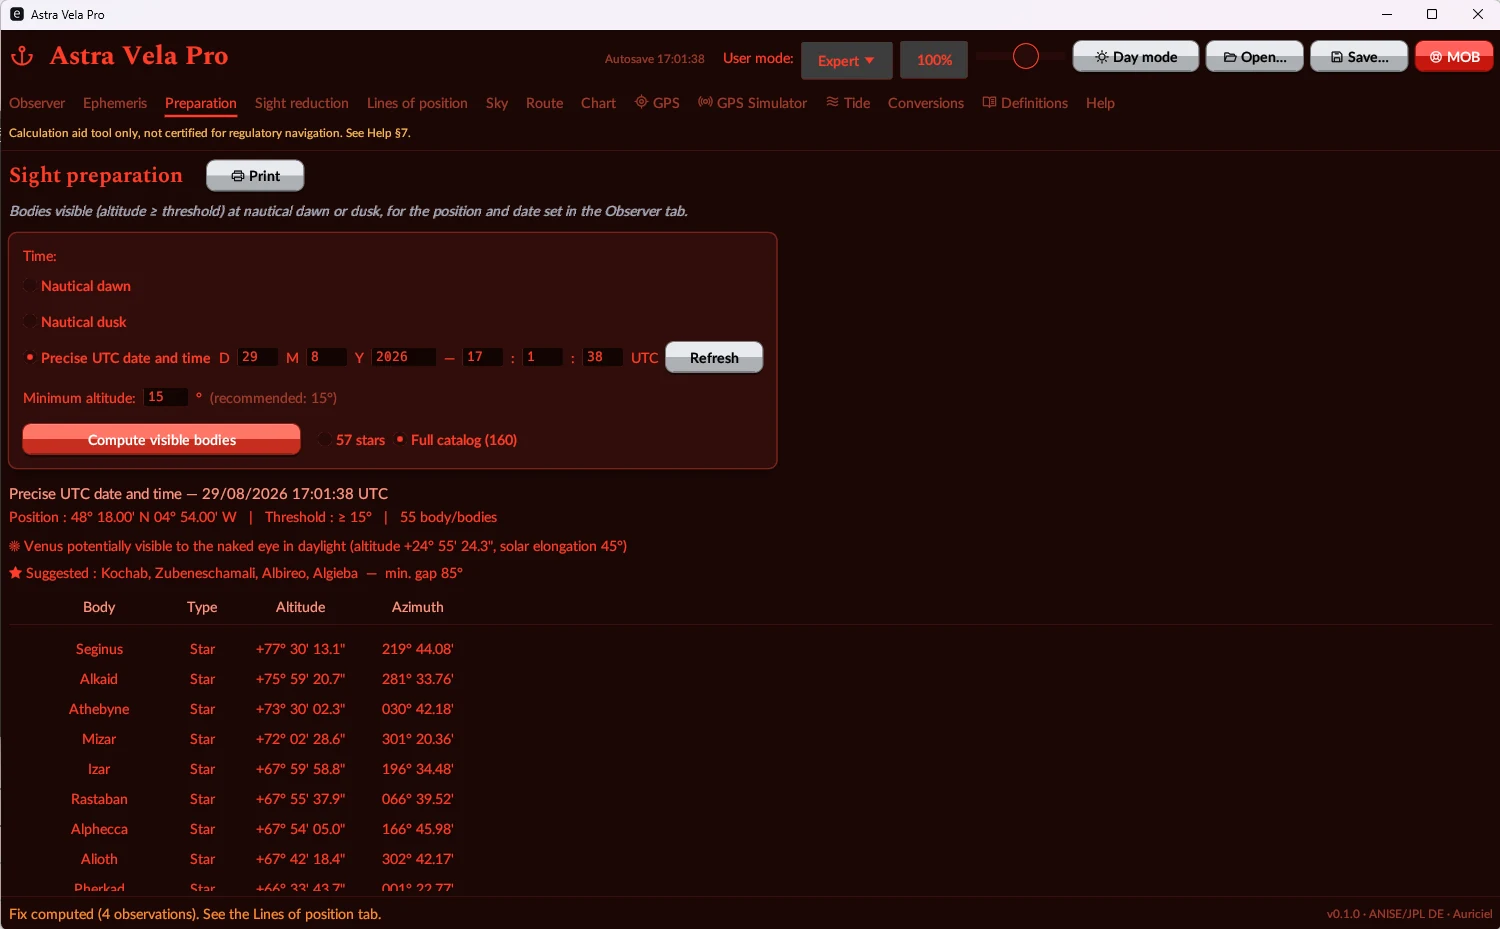Click the Alkaid row name
Screen dimensions: 1500x929
99,679
